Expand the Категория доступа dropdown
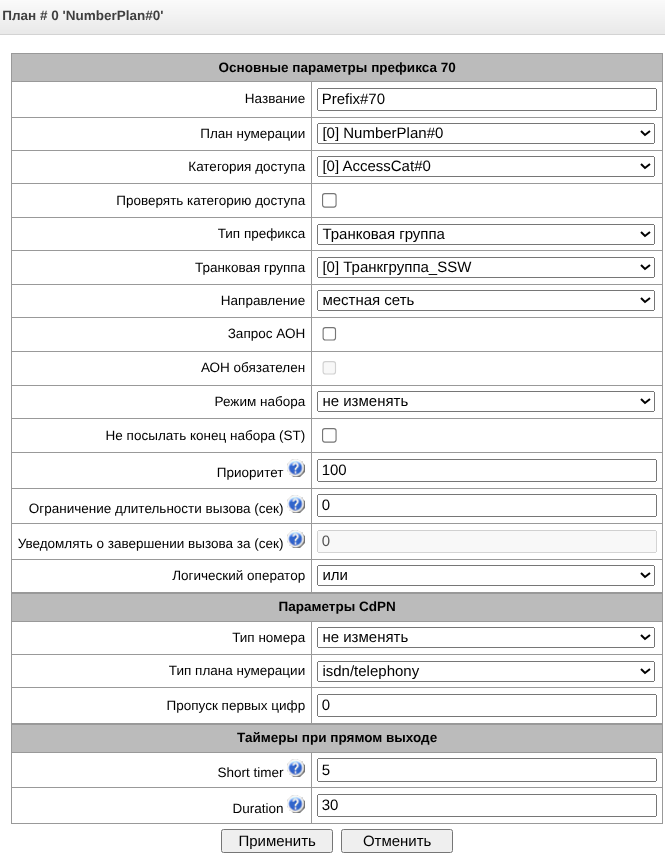The width and height of the screenshot is (665, 861). click(x=486, y=166)
